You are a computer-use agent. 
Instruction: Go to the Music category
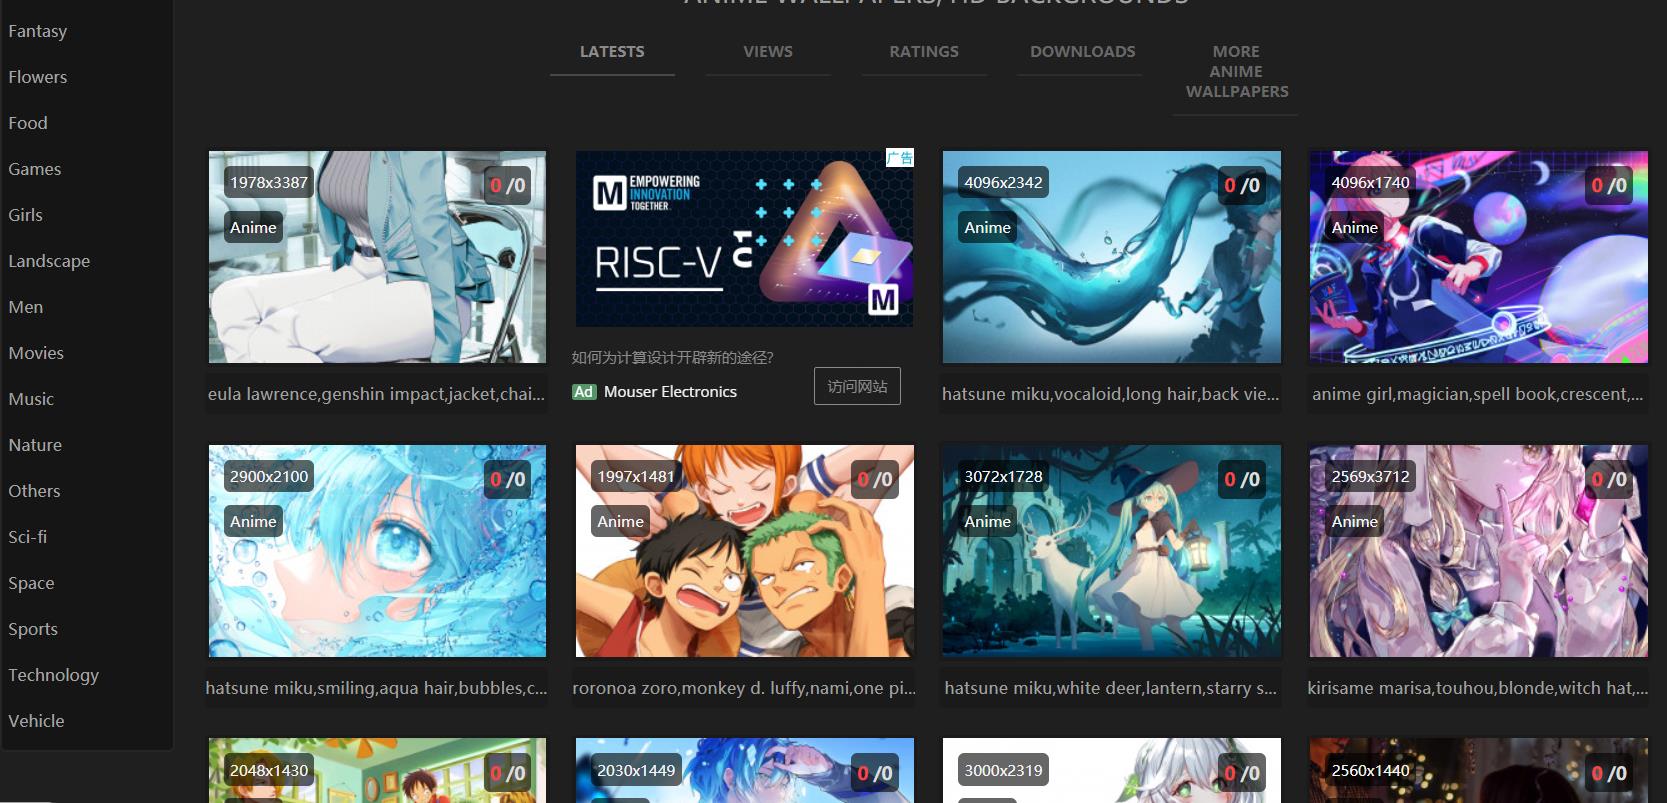coord(31,399)
